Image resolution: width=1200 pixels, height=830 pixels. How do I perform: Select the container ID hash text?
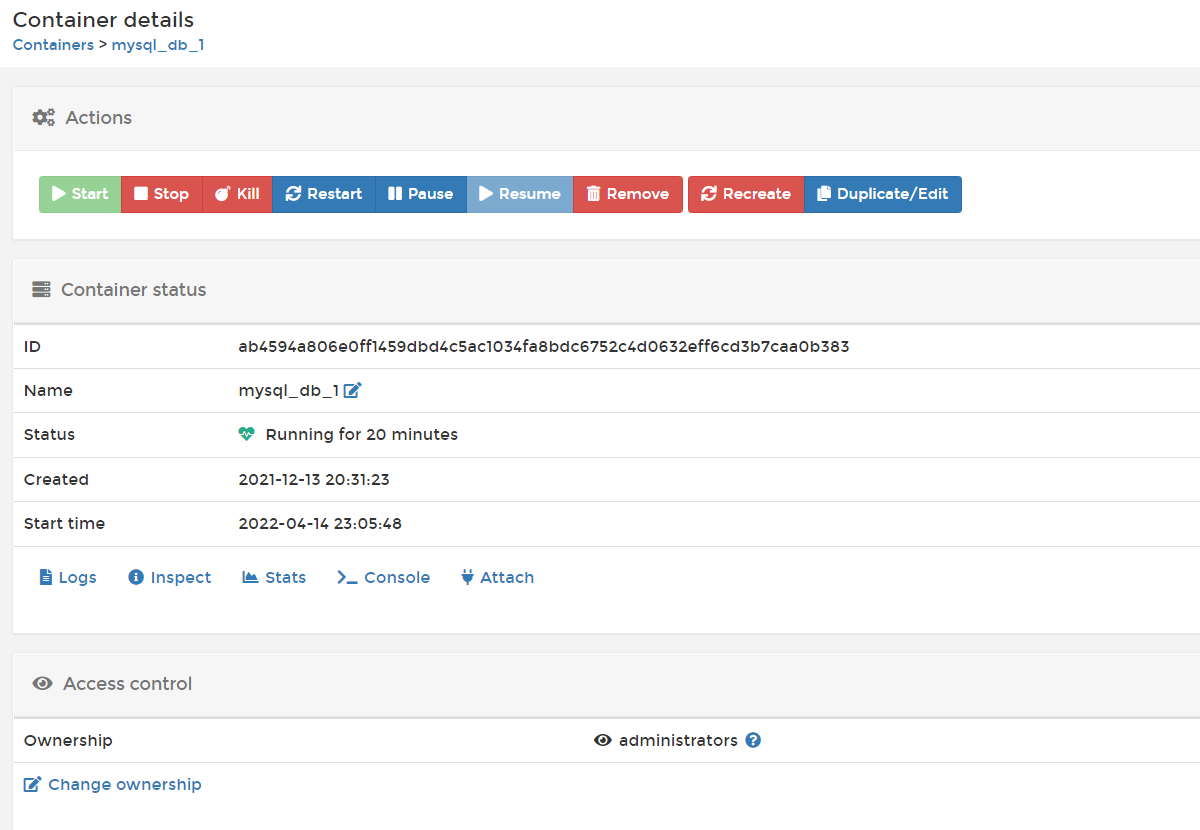[x=544, y=347]
